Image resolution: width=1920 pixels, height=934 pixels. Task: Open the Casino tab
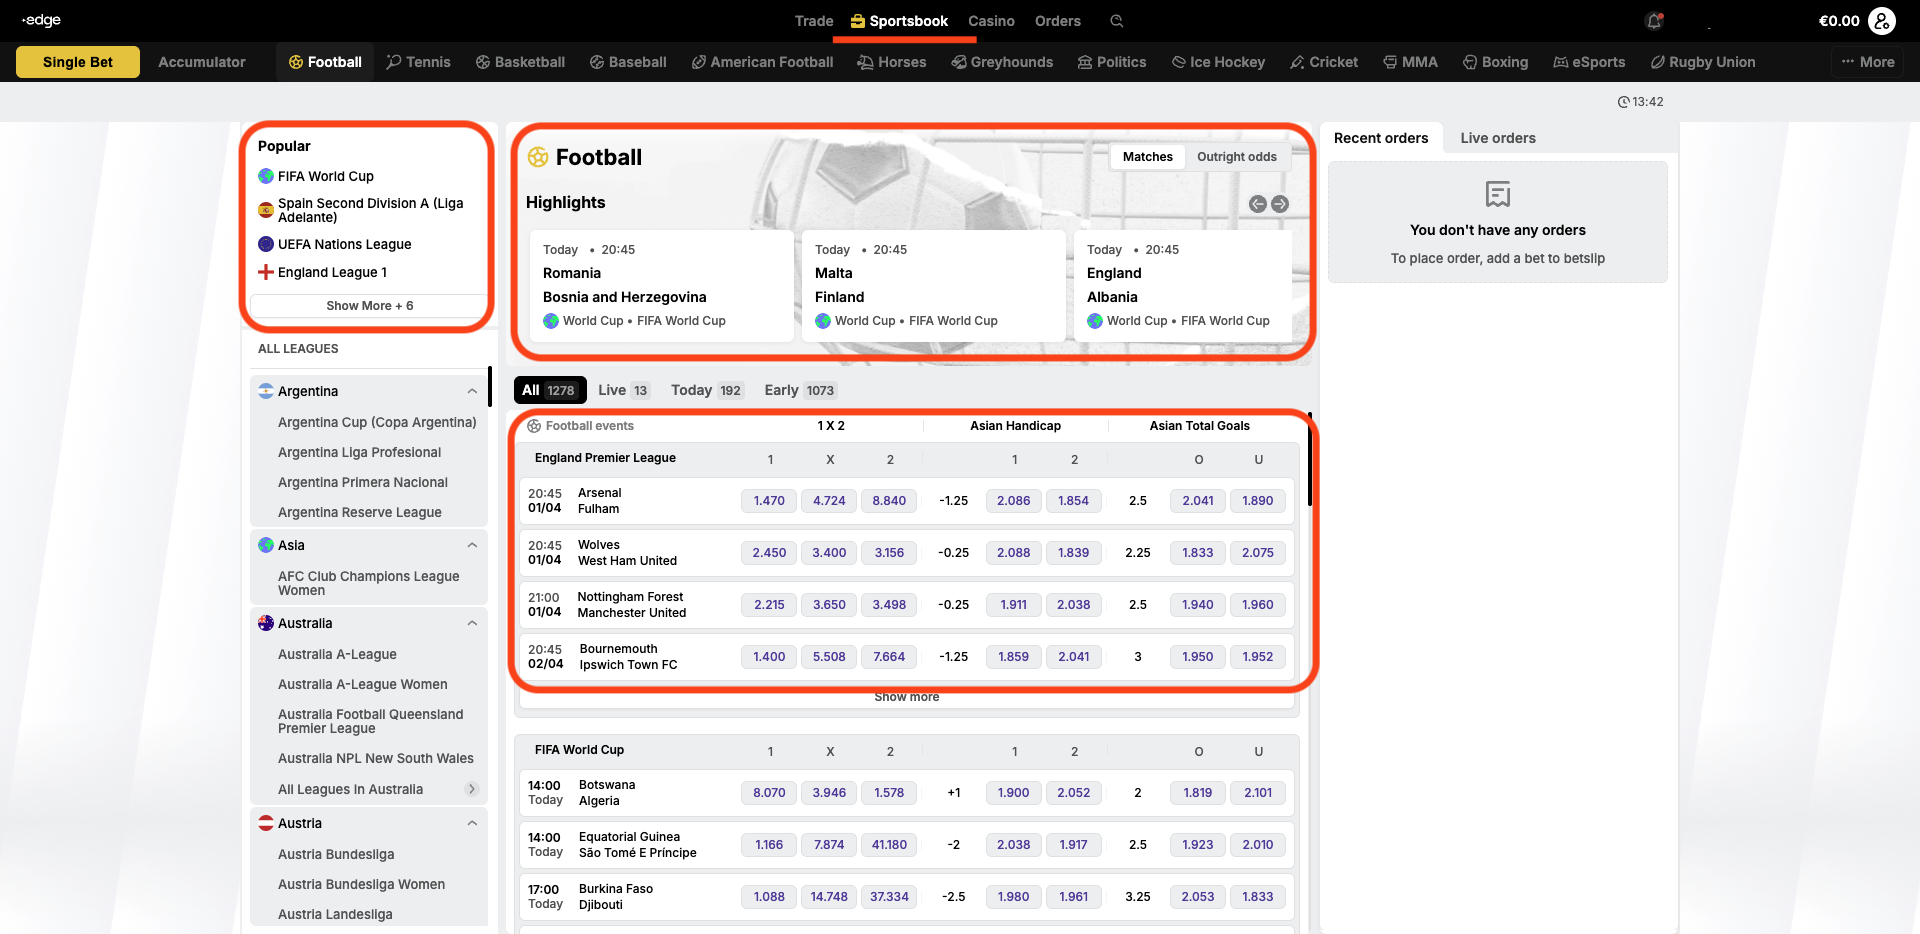tap(991, 21)
